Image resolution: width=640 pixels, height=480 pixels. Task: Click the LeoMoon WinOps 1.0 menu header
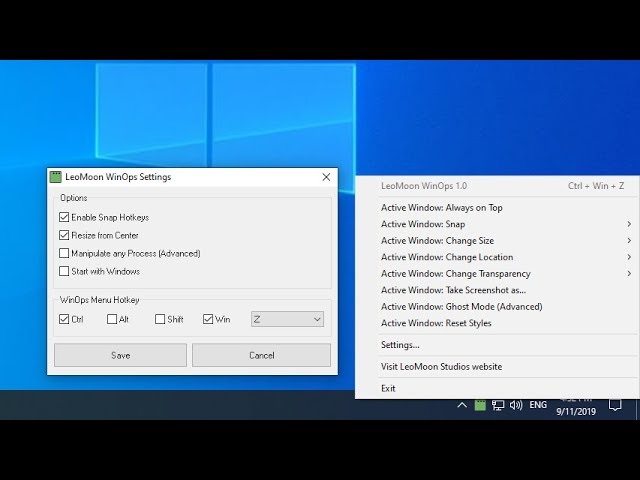pyautogui.click(x=424, y=186)
